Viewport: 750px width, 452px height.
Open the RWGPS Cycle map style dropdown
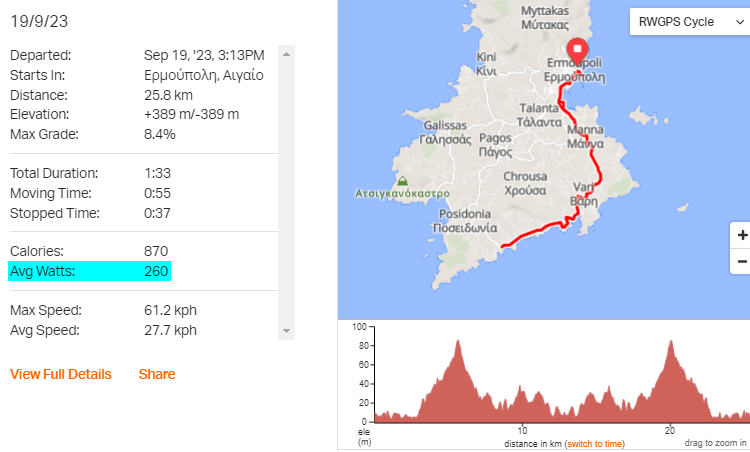690,22
